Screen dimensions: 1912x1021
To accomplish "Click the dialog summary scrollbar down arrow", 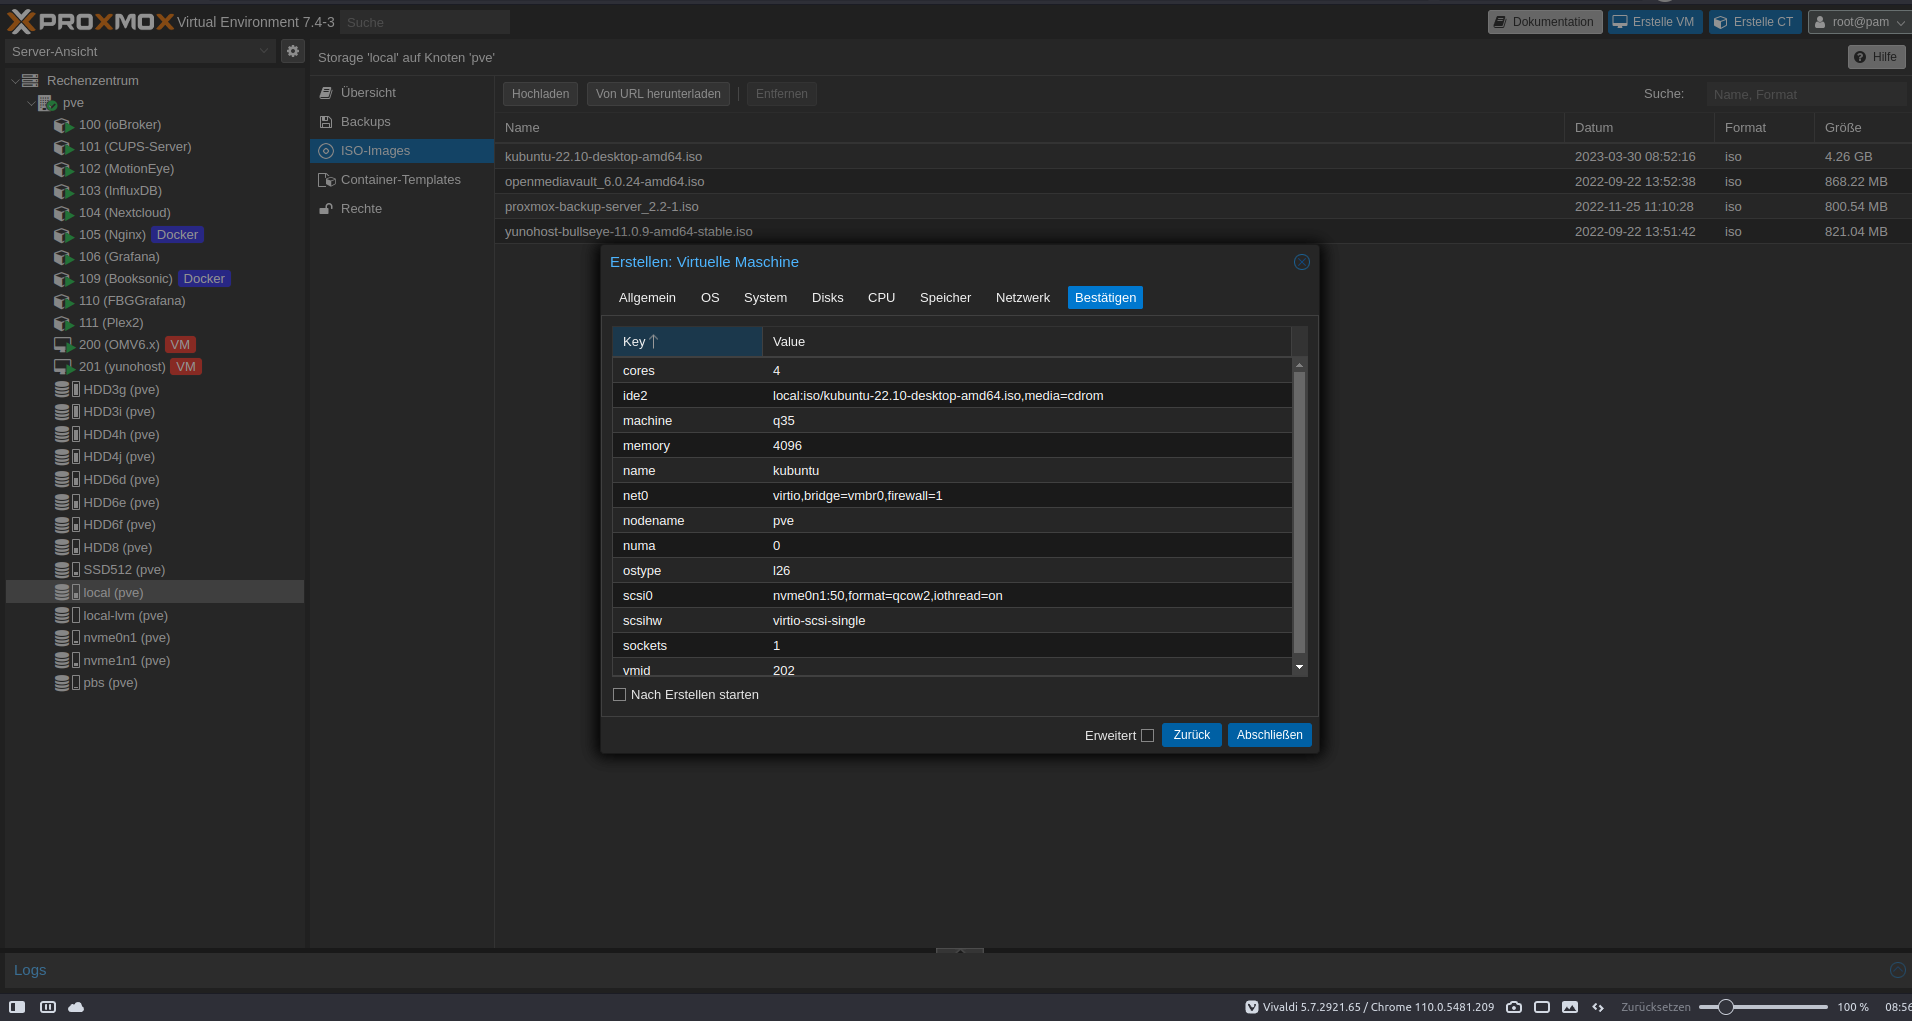I will click(x=1299, y=667).
